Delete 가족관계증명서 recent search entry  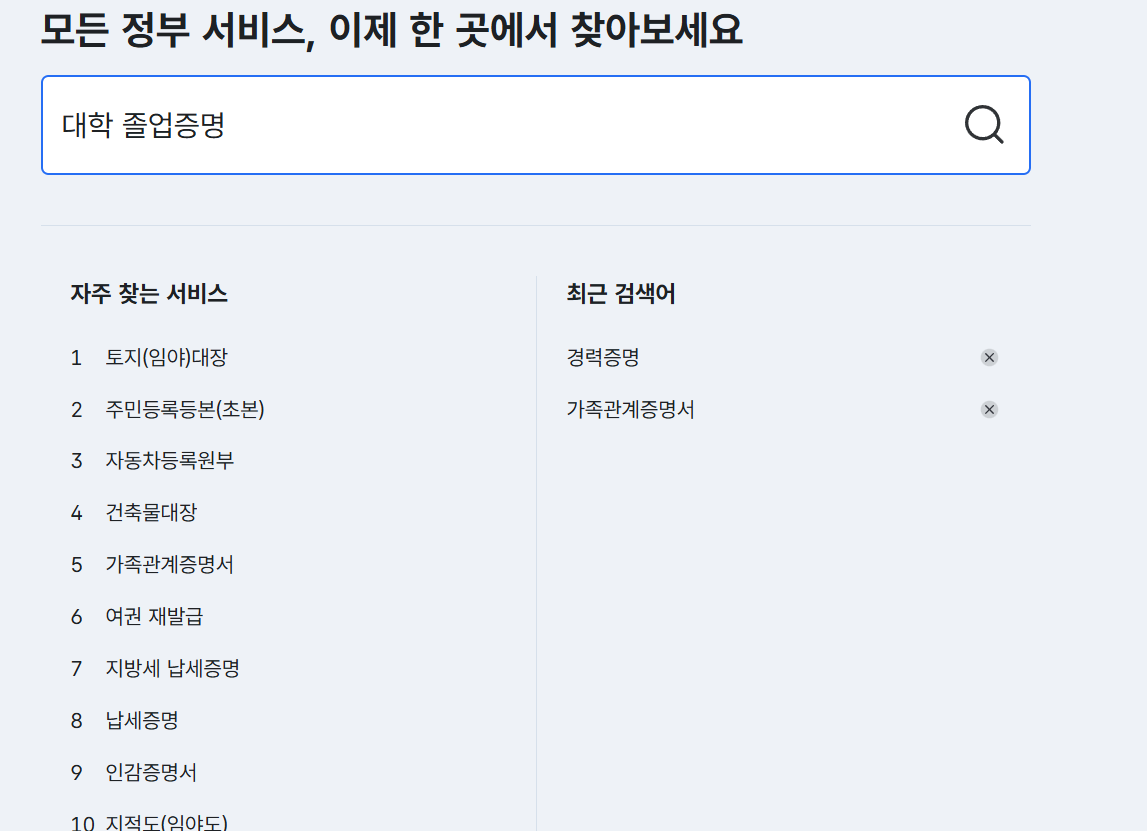989,410
